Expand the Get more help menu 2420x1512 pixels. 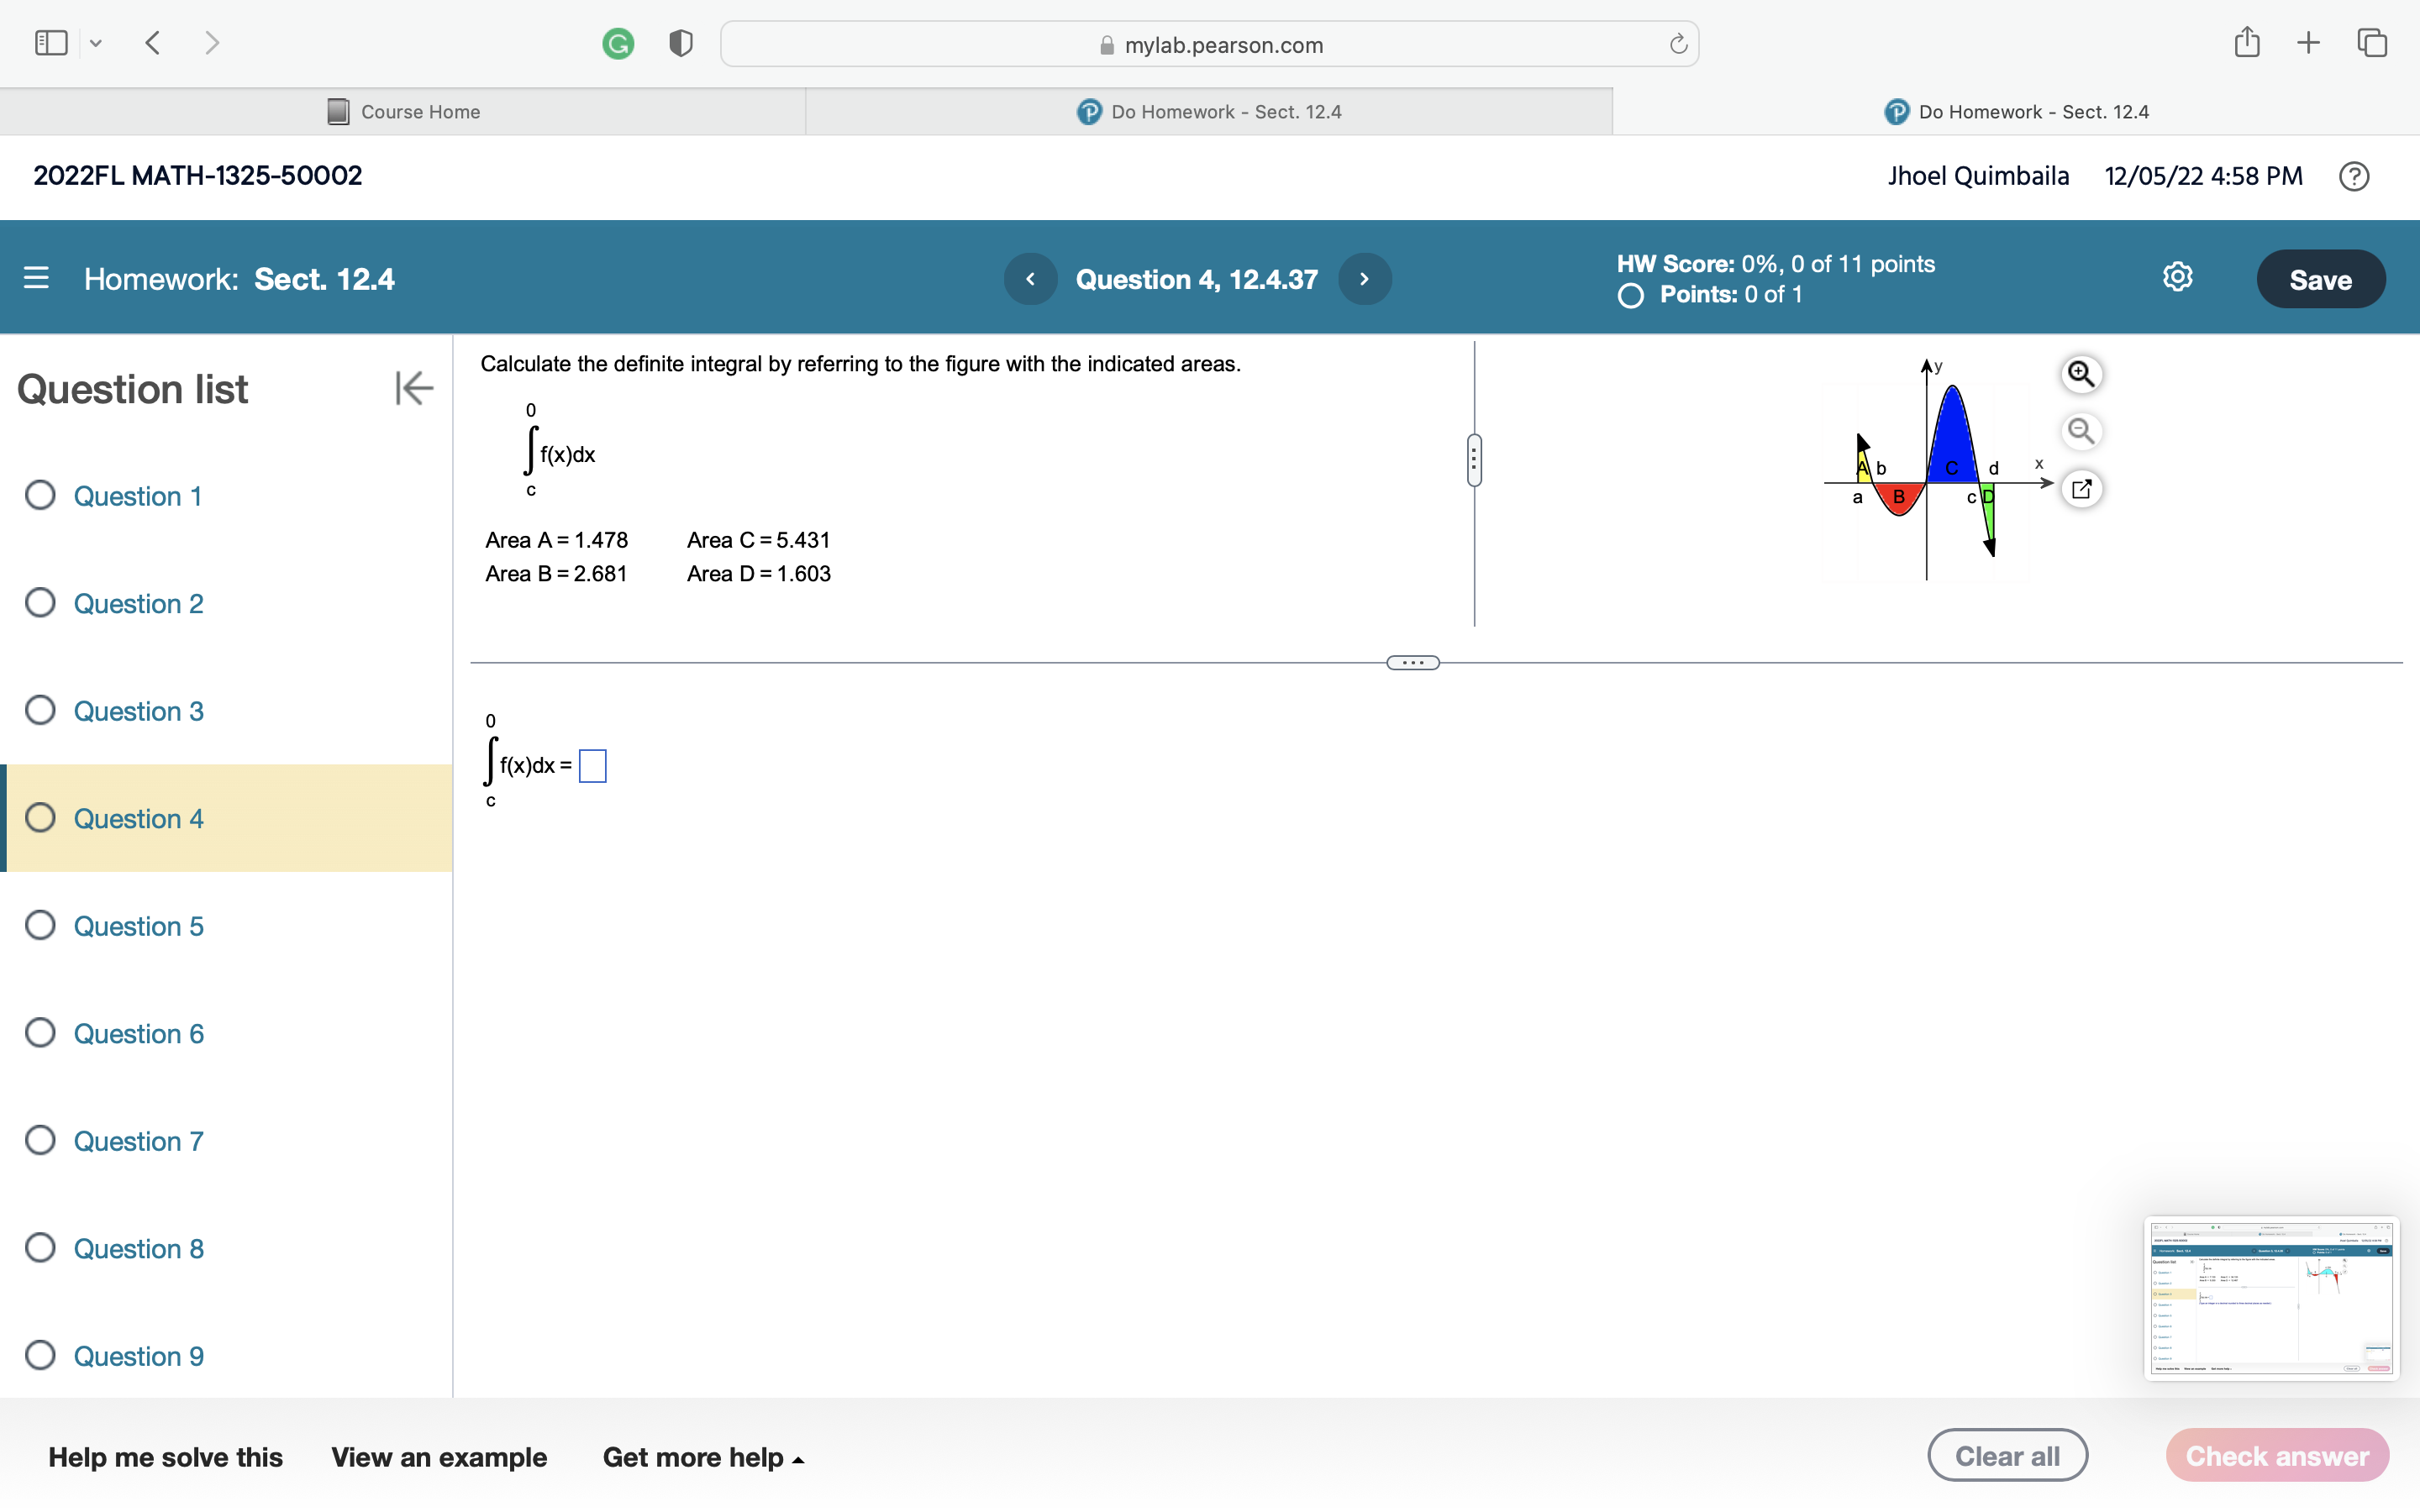(x=703, y=1457)
